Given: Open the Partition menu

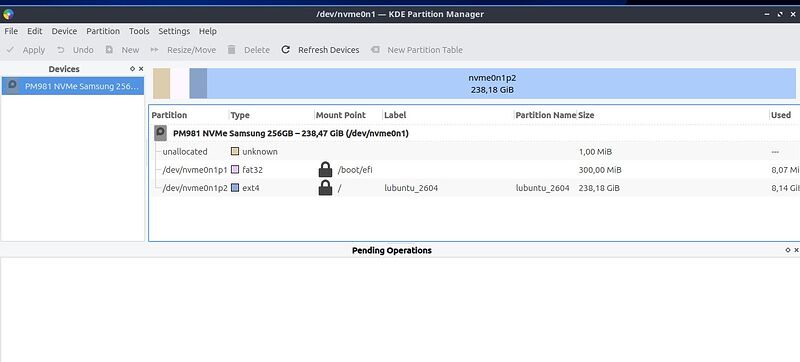Looking at the screenshot, I should 103,31.
